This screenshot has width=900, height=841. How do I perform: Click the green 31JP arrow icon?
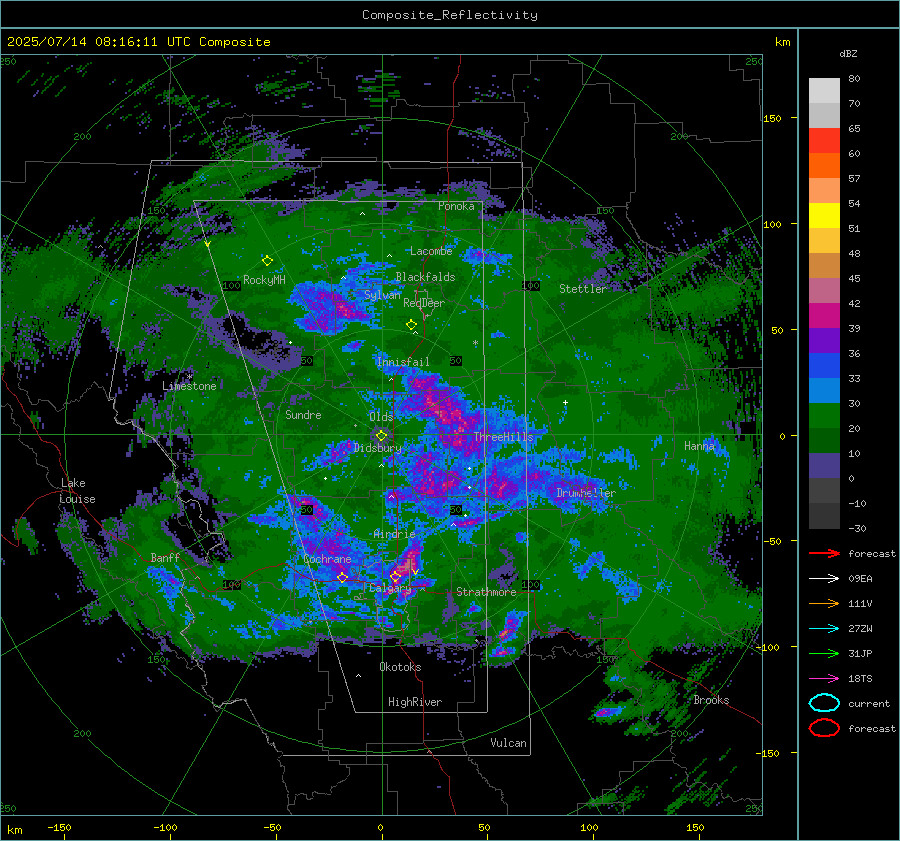click(x=824, y=653)
